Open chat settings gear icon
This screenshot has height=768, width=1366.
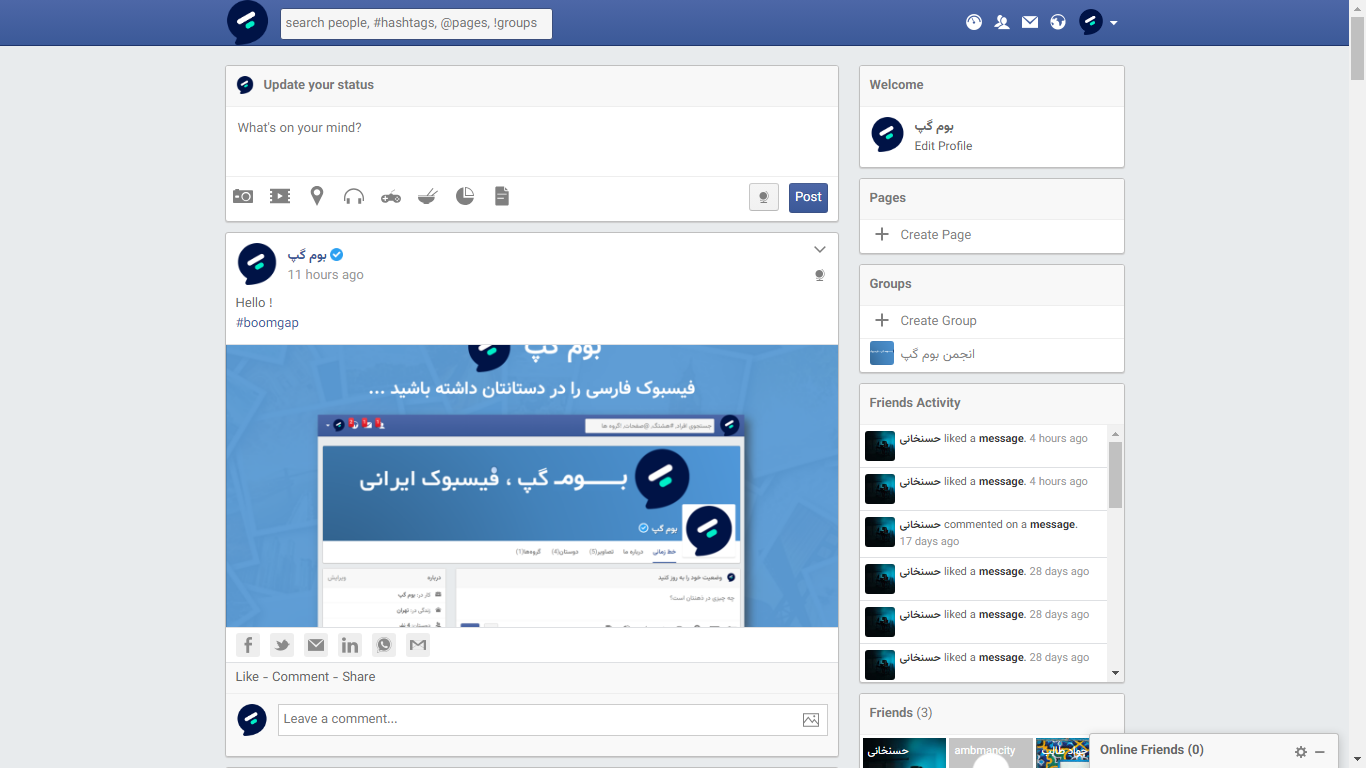point(1301,752)
